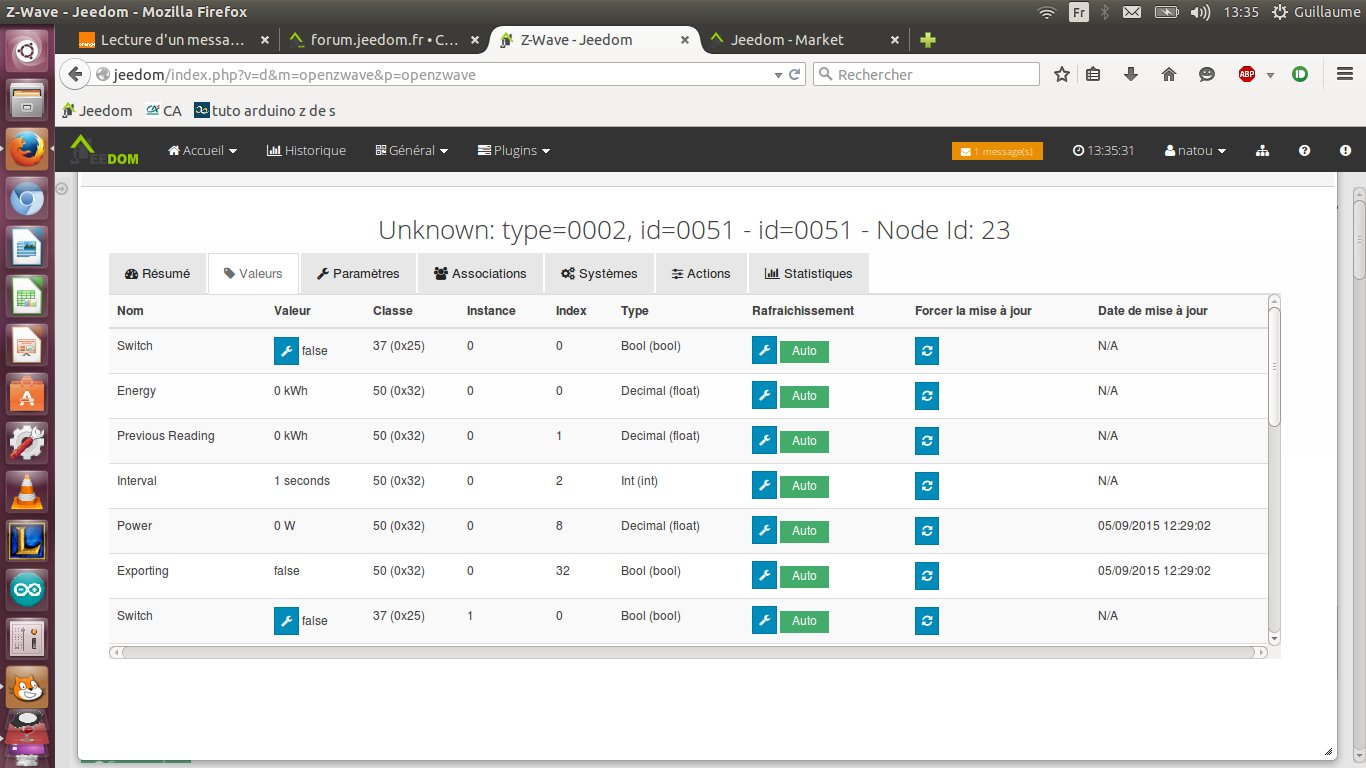
Task: Open refresh settings wrench for Energy row
Action: [x=764, y=395]
